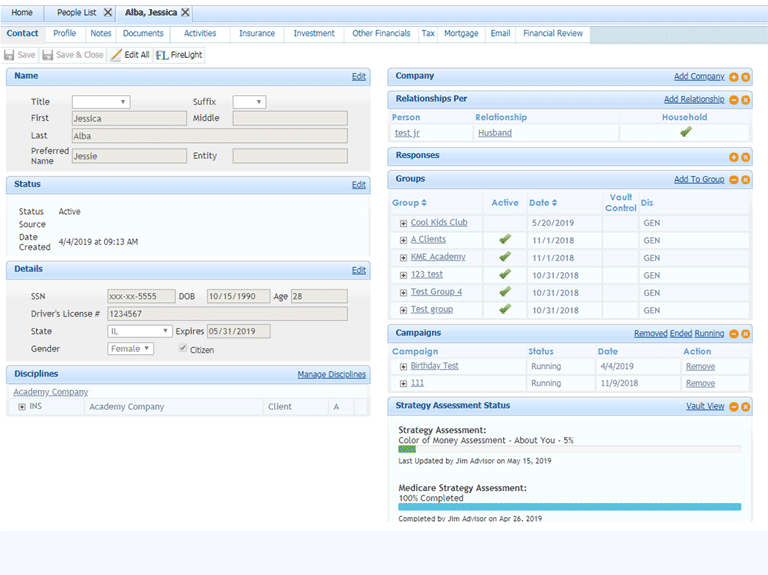This screenshot has height=575, width=768.
Task: Click the plus icon in the Company panel
Action: (x=733, y=77)
